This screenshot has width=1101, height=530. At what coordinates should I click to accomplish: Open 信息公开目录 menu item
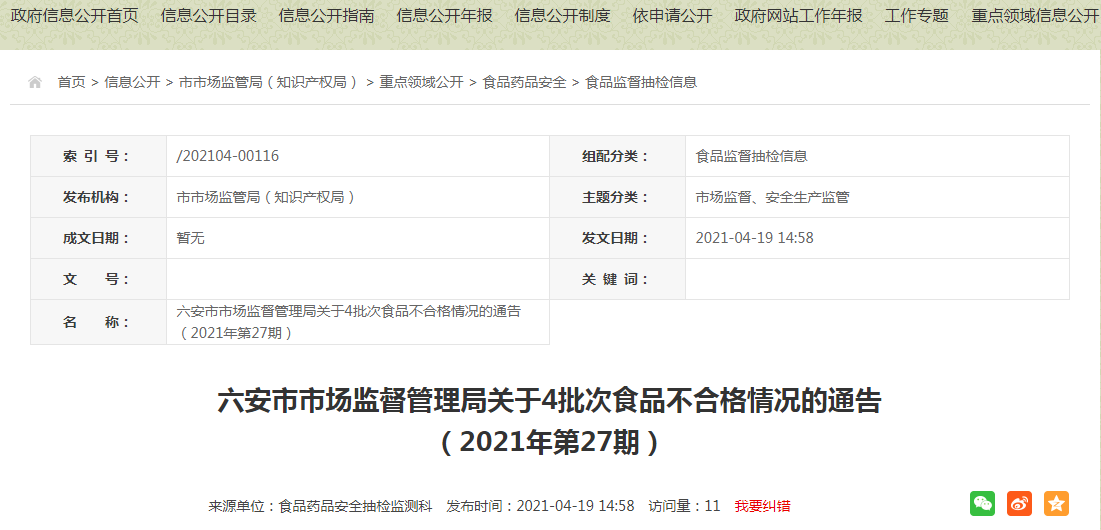pos(209,15)
